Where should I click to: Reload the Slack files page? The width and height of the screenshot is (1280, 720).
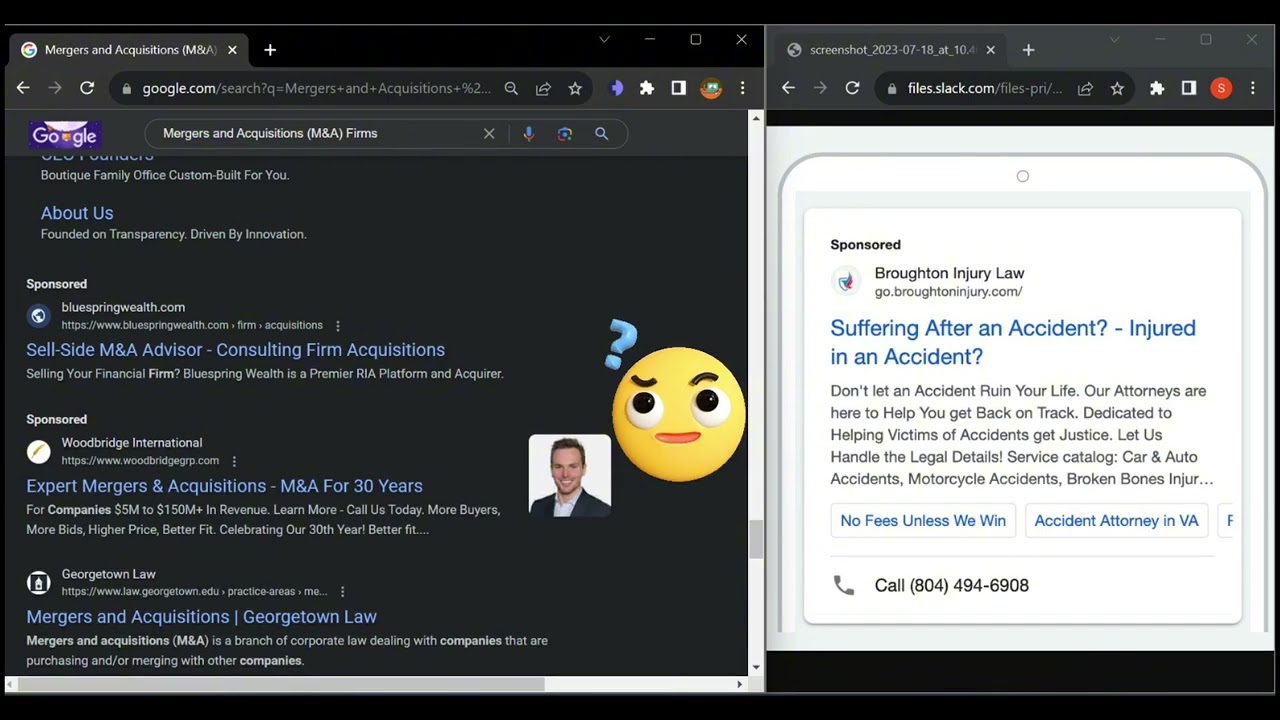coord(852,88)
